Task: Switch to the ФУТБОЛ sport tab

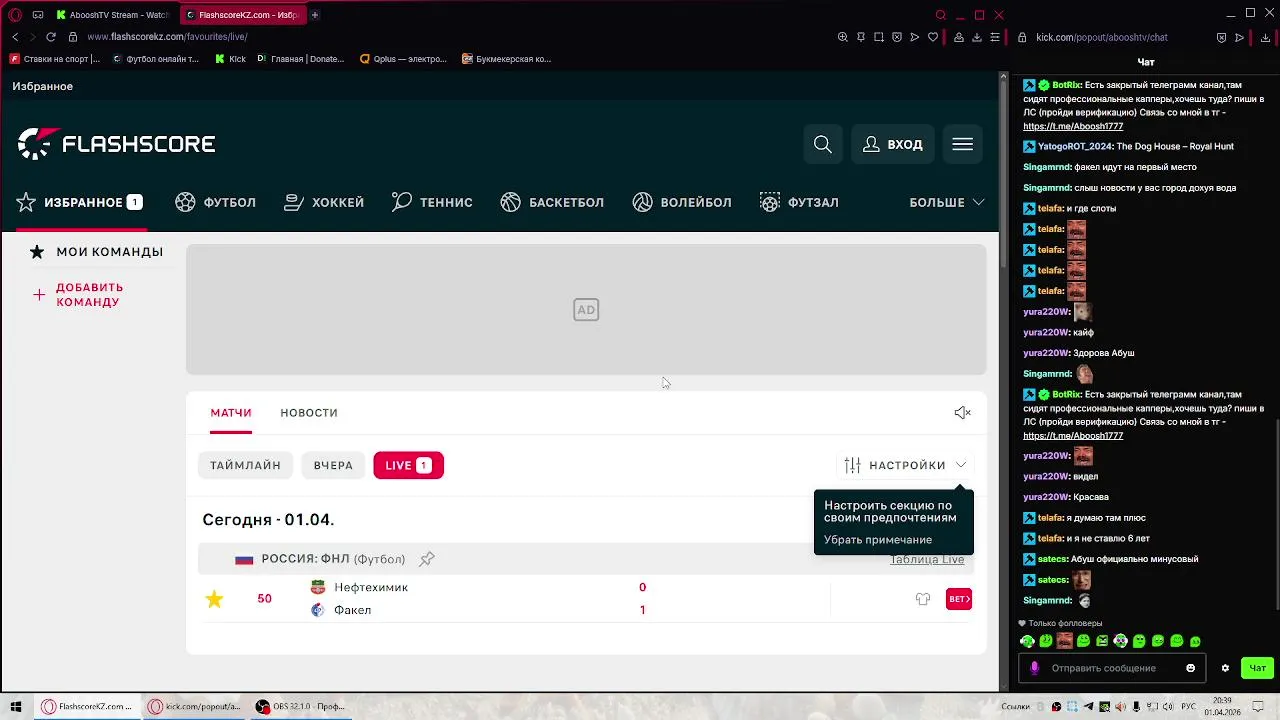Action: [x=215, y=202]
